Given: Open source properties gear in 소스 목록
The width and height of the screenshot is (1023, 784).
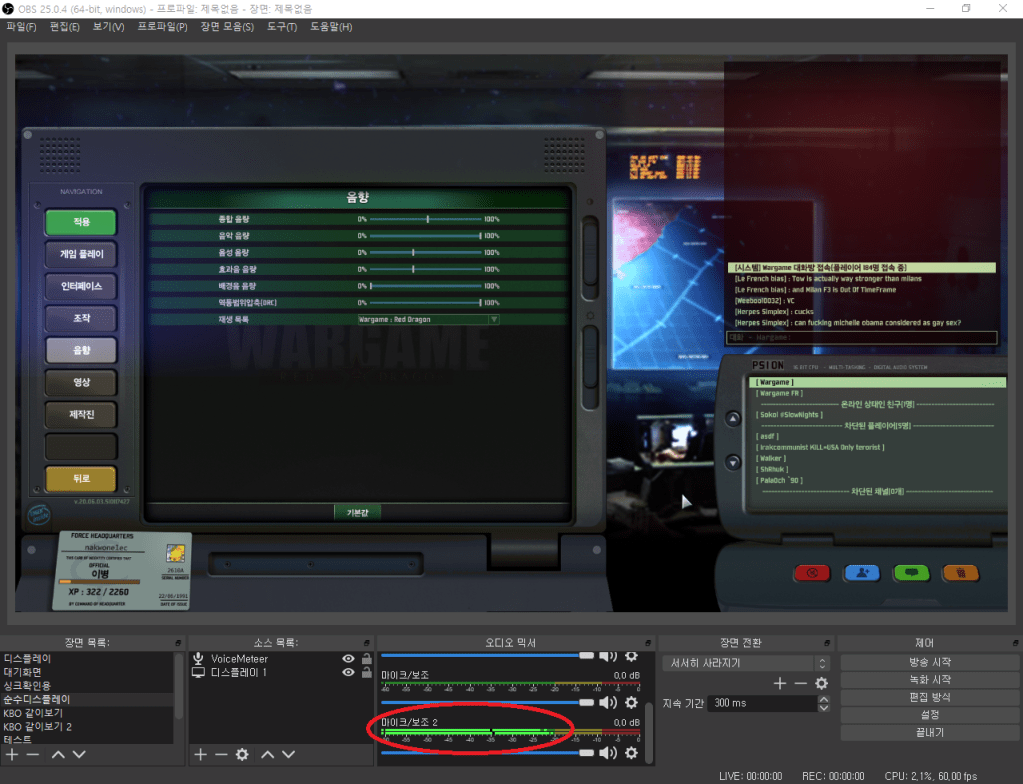Looking at the screenshot, I should [241, 754].
